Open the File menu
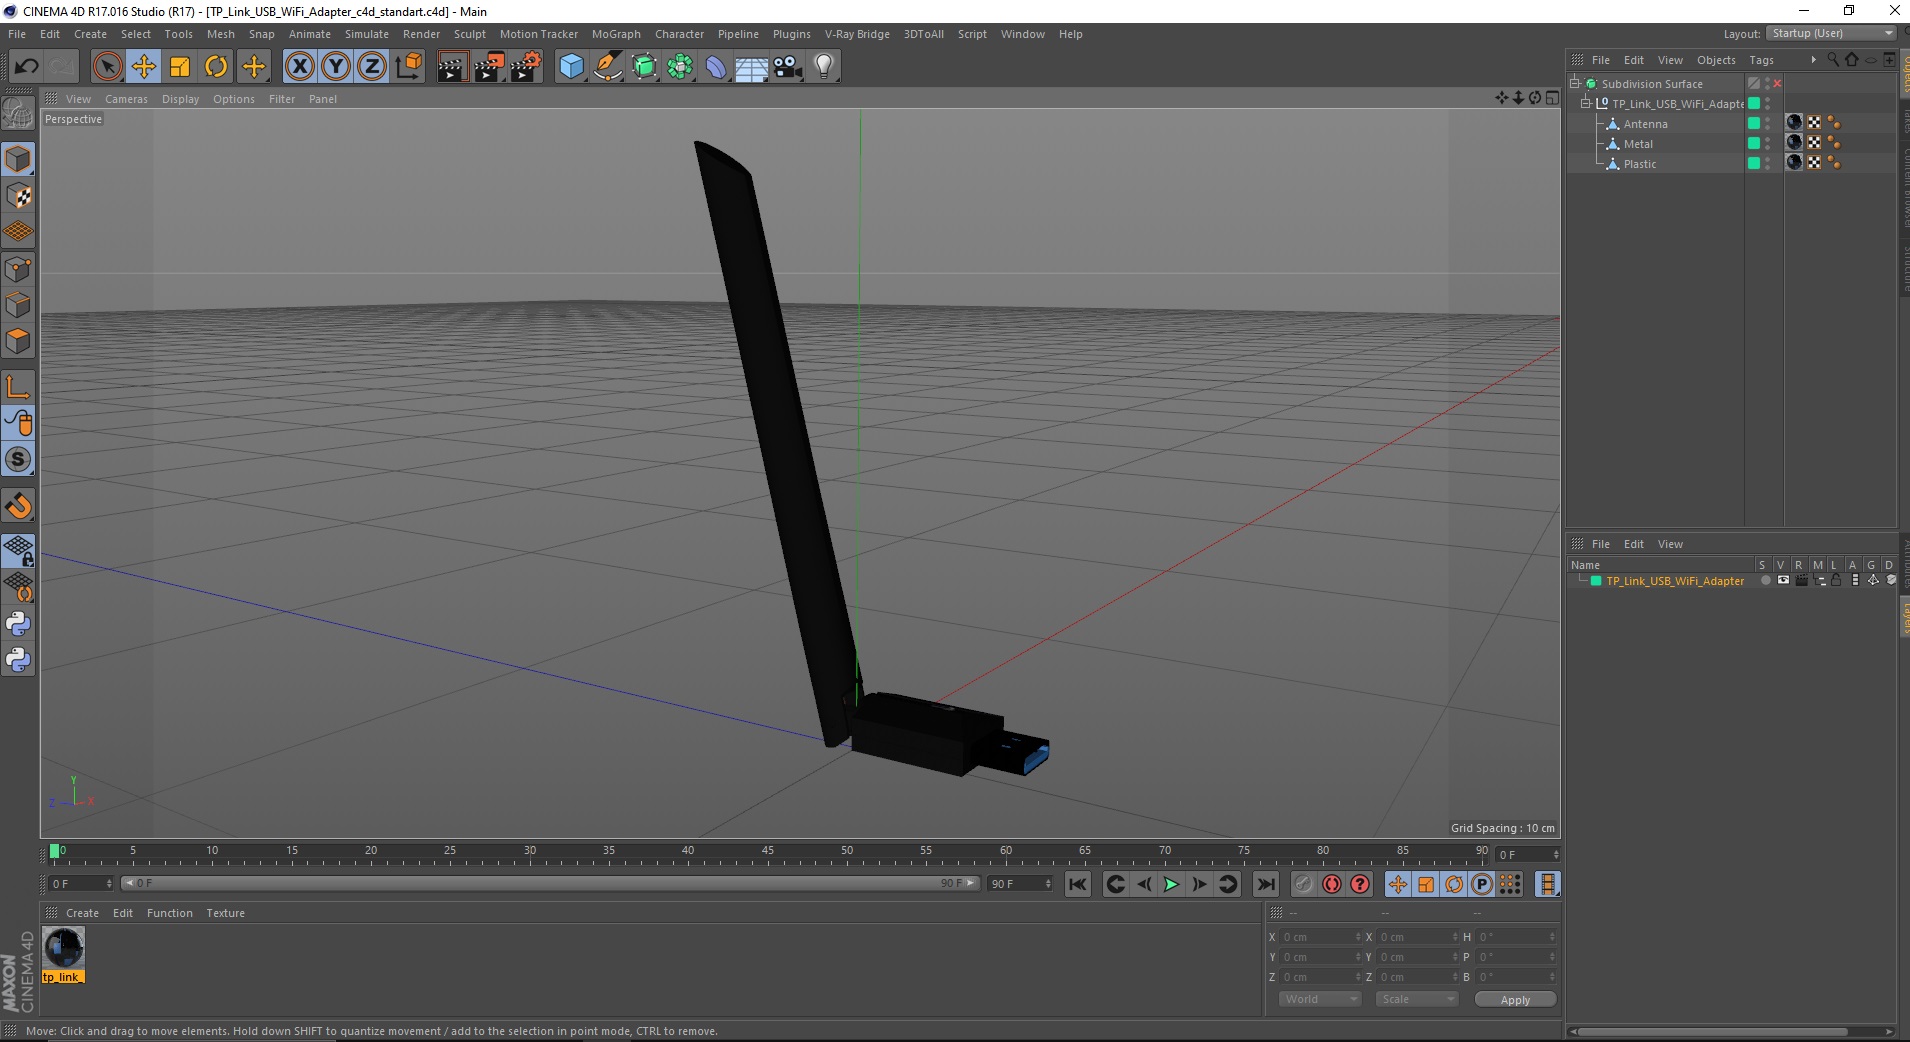The height and width of the screenshot is (1042, 1910). tap(17, 34)
